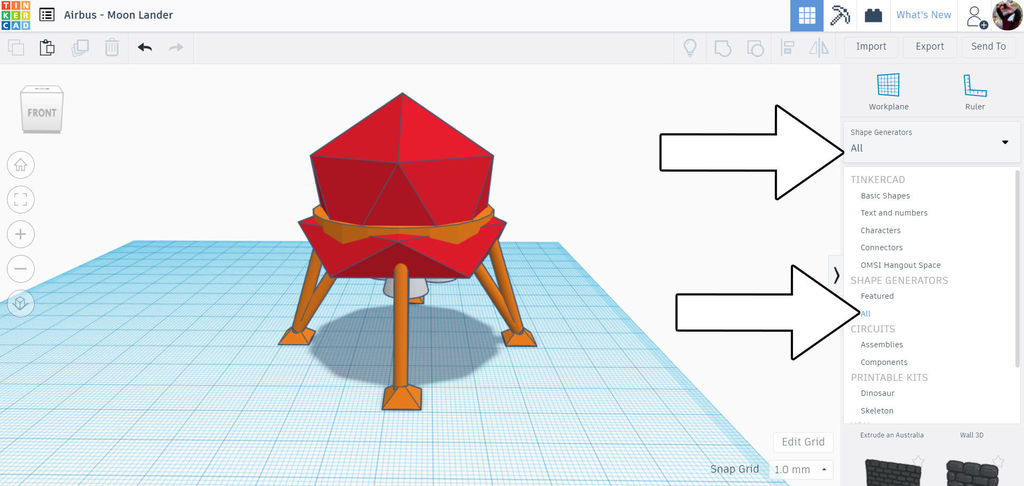The height and width of the screenshot is (486, 1024).
Task: Select Featured shape generators
Action: (877, 296)
